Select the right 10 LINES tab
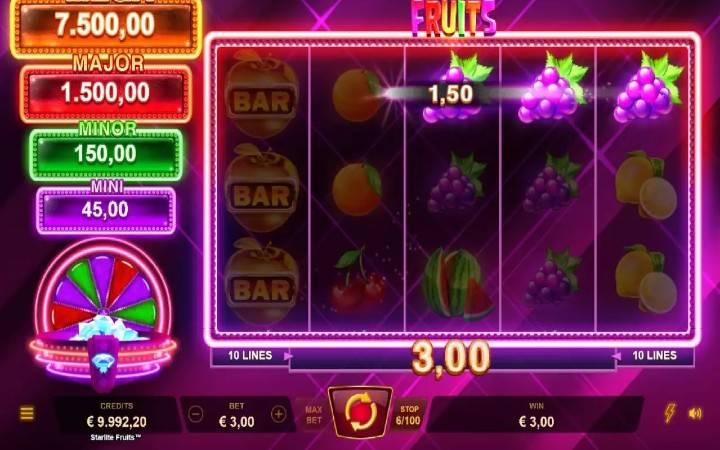The image size is (720, 450). point(655,355)
